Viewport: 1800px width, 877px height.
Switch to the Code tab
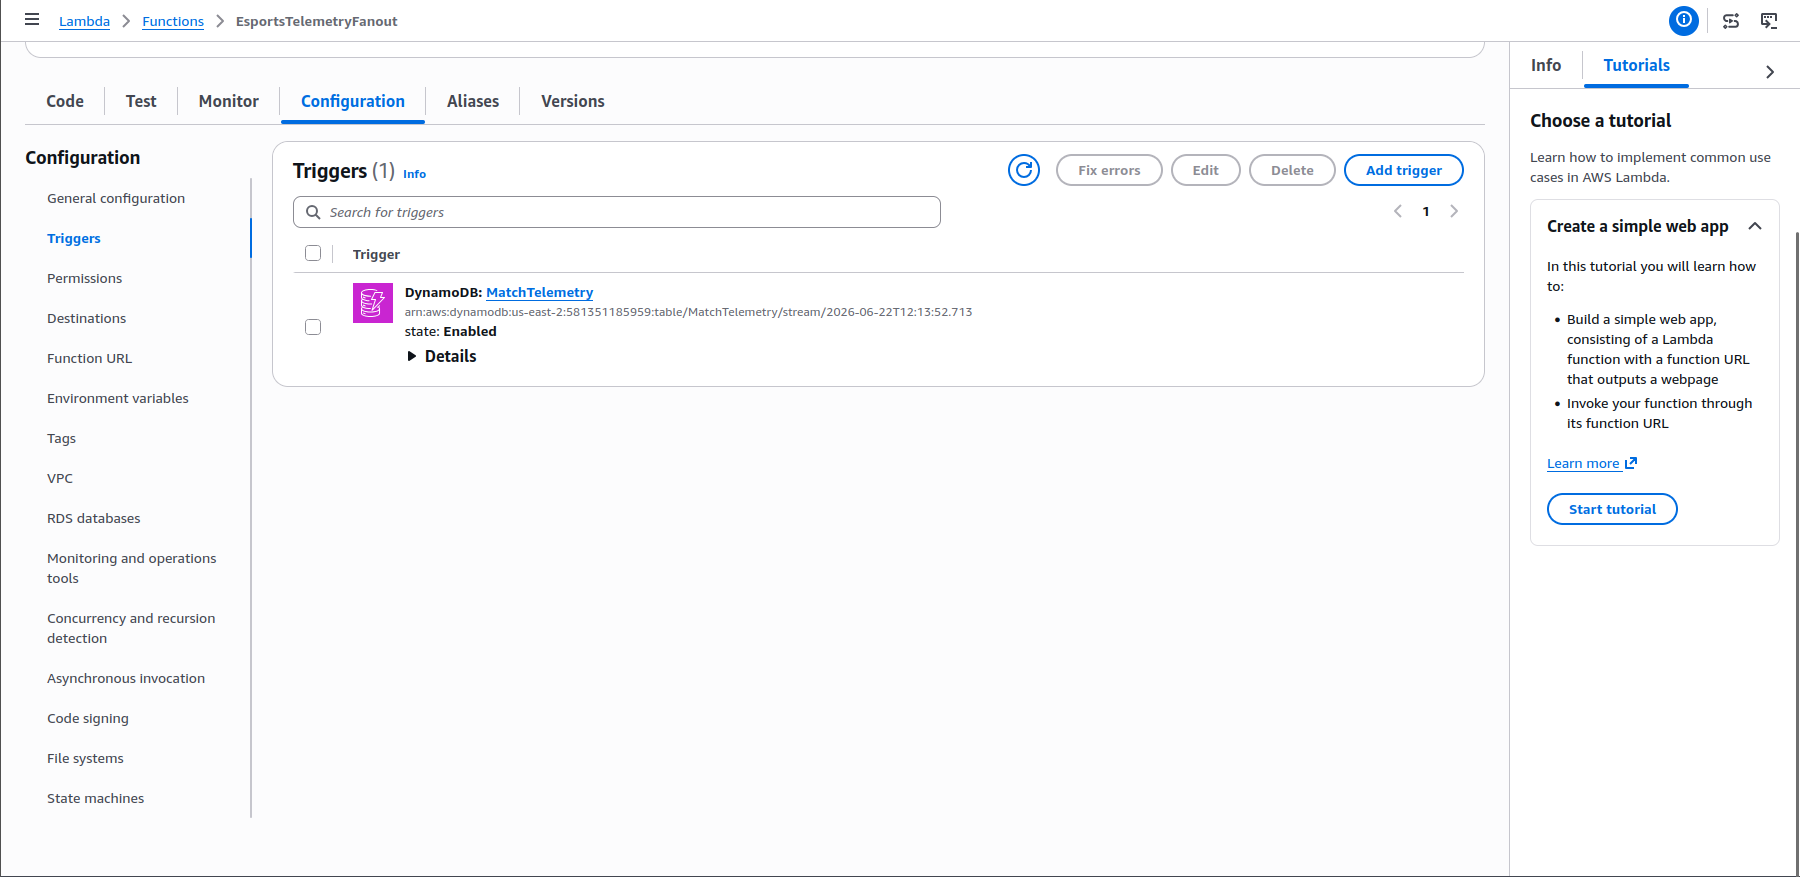(65, 101)
